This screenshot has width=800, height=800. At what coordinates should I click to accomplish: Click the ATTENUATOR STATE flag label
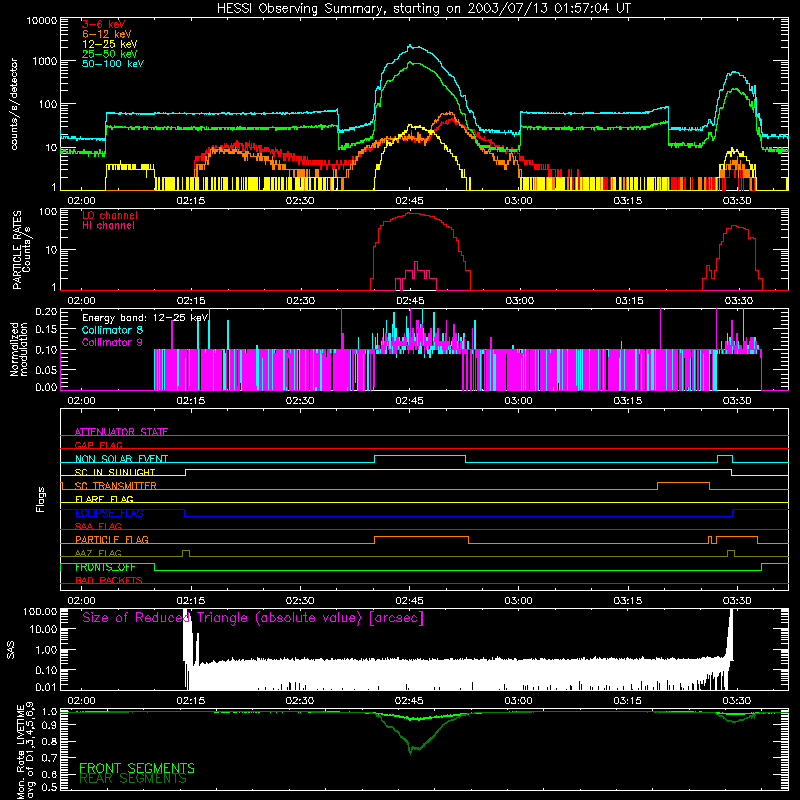pyautogui.click(x=121, y=432)
